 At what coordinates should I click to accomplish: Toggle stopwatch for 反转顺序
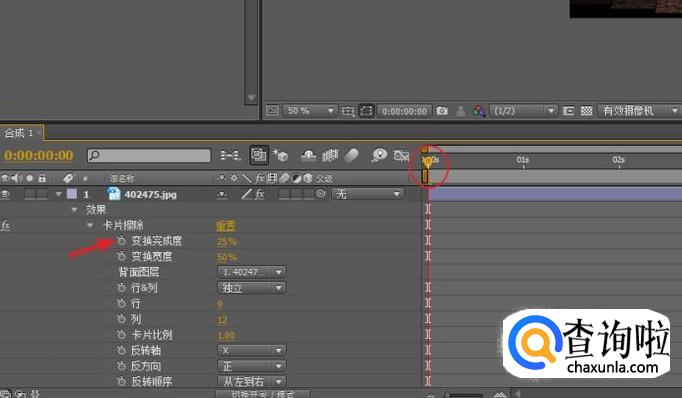(121, 381)
